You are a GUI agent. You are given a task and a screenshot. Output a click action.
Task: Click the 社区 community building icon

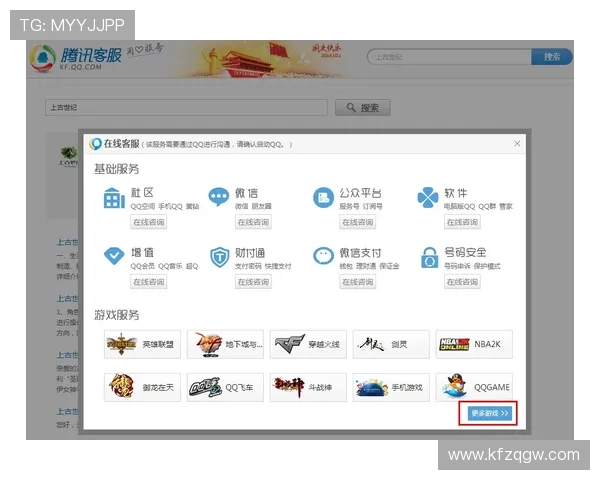(x=114, y=198)
